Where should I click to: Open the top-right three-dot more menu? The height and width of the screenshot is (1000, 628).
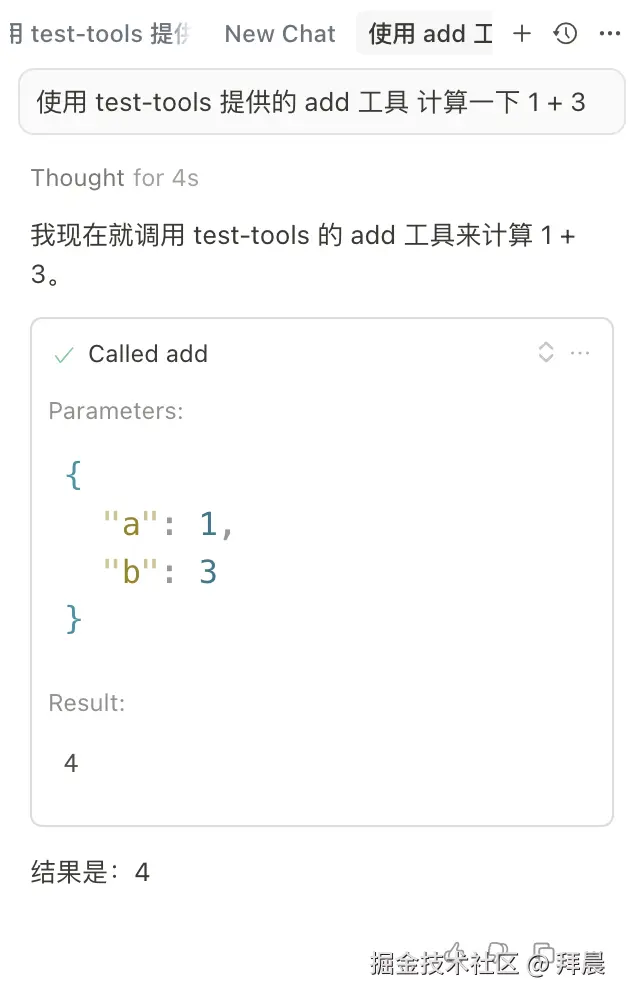tap(609, 34)
